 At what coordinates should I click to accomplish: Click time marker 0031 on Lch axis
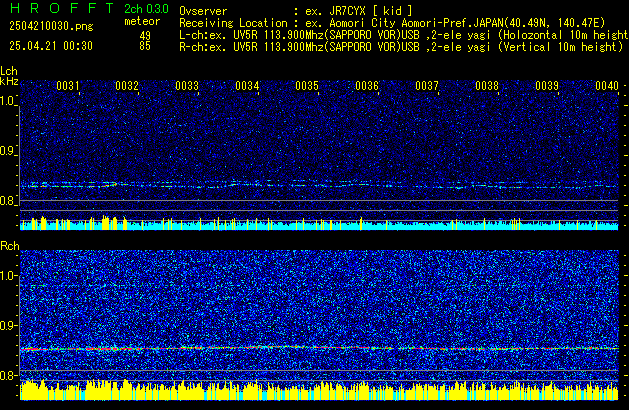(x=68, y=86)
